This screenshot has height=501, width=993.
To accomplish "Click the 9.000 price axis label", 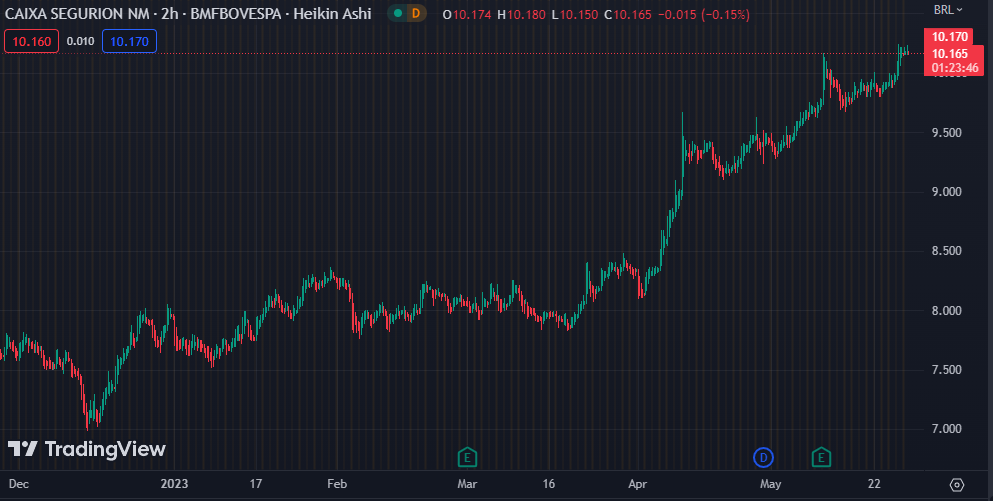I will pos(946,192).
